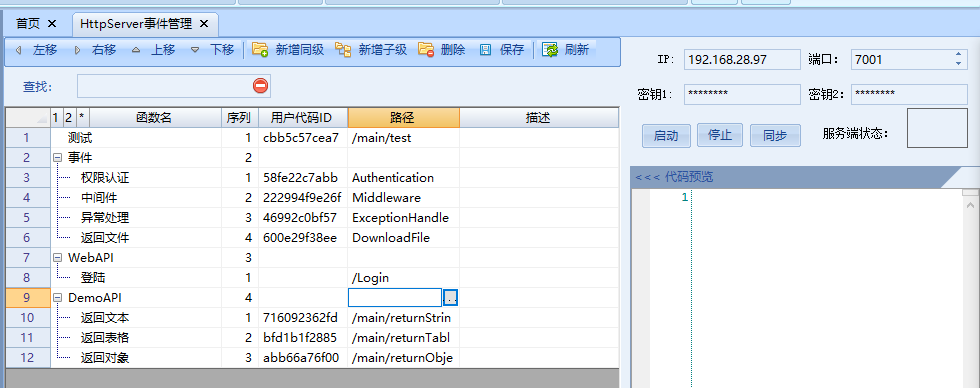Delete the selected node with 删除
Image resolution: width=980 pixels, height=388 pixels.
426,50
